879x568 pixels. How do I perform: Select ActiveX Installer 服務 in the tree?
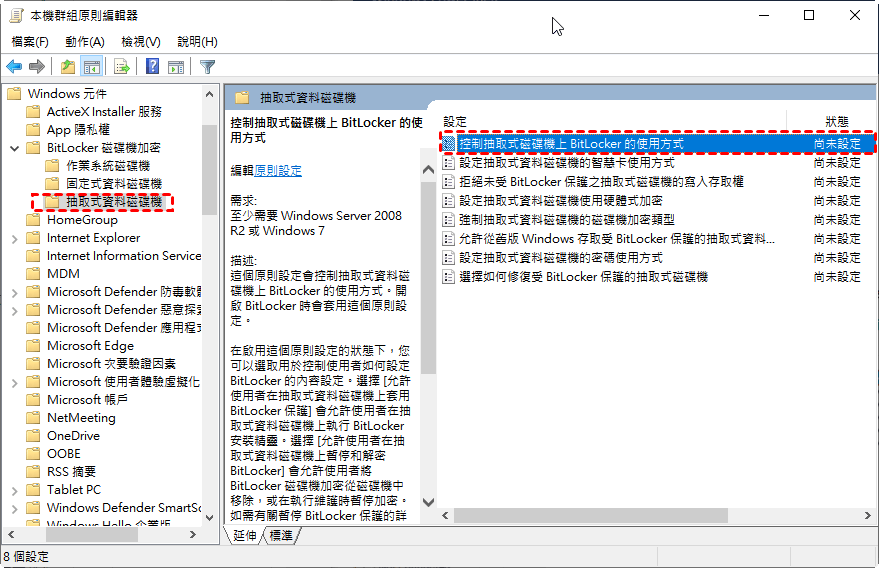104,112
